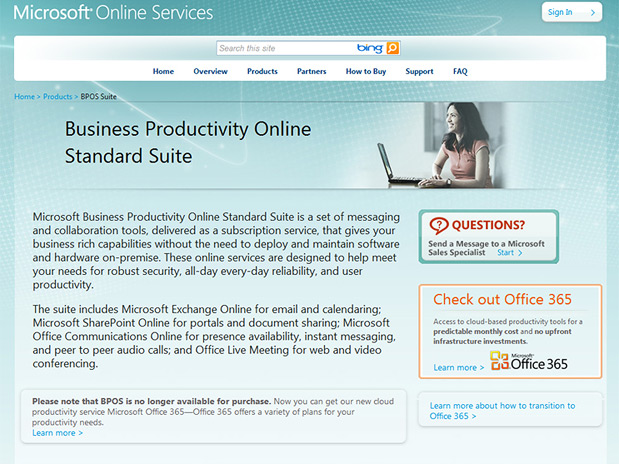Click the Questions speech bubble icon
619x464 pixels.
coord(439,225)
